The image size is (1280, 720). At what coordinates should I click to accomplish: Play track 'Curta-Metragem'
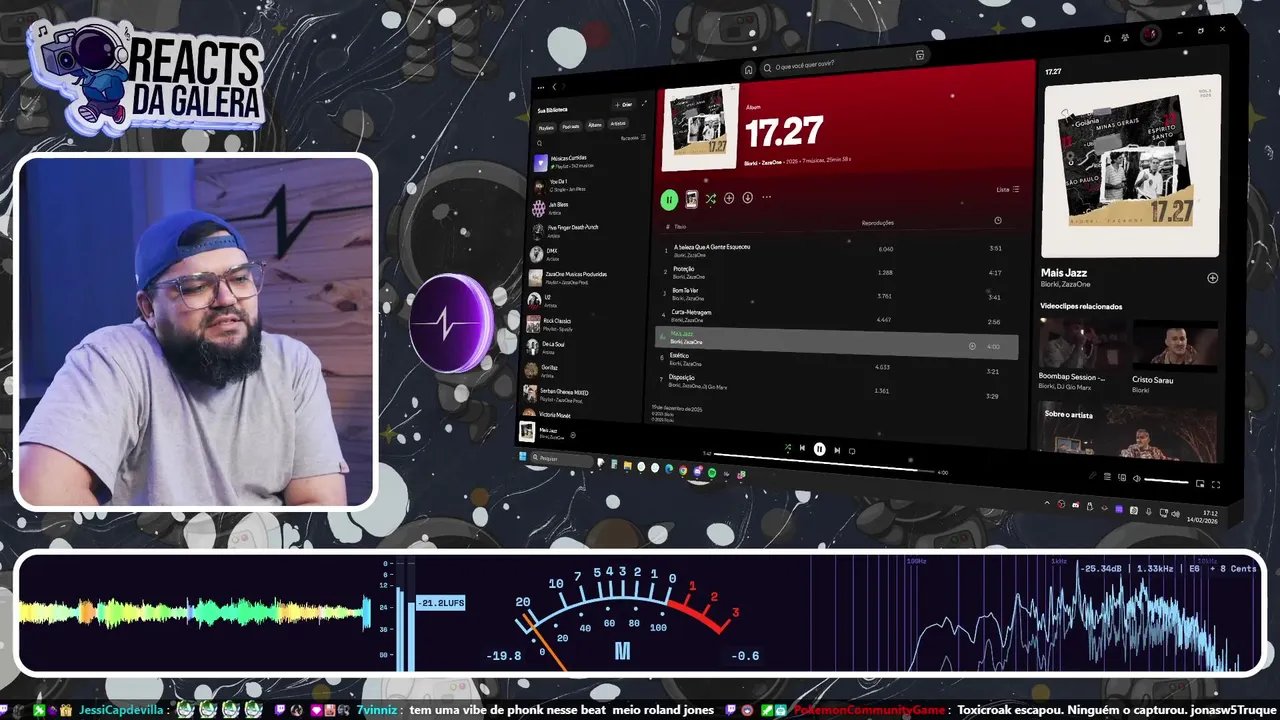[x=836, y=317]
